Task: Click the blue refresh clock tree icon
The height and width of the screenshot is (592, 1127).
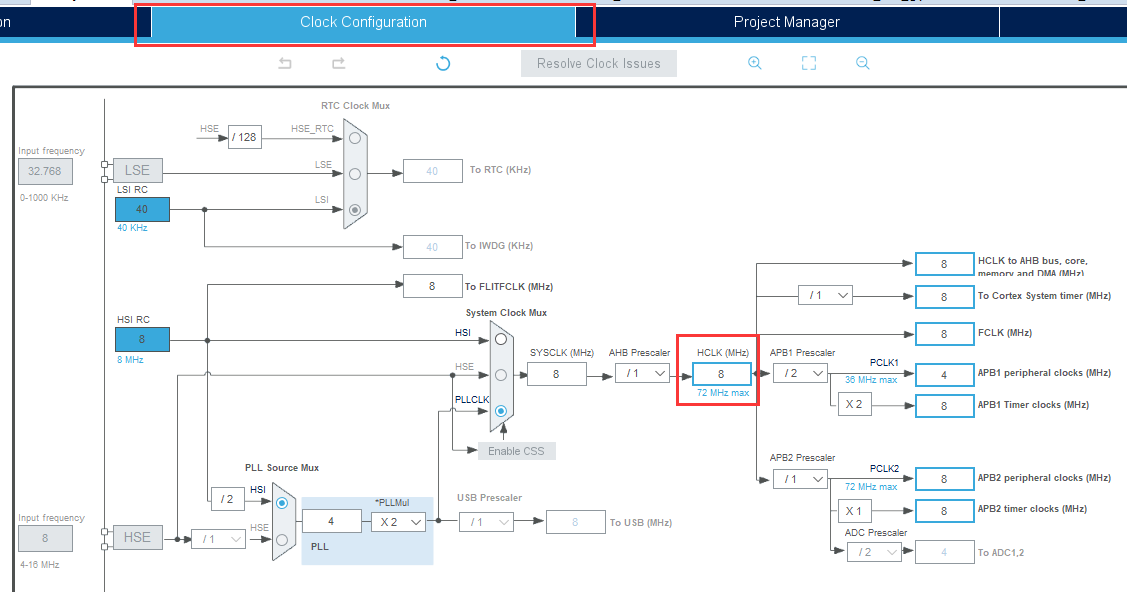Action: tap(443, 63)
